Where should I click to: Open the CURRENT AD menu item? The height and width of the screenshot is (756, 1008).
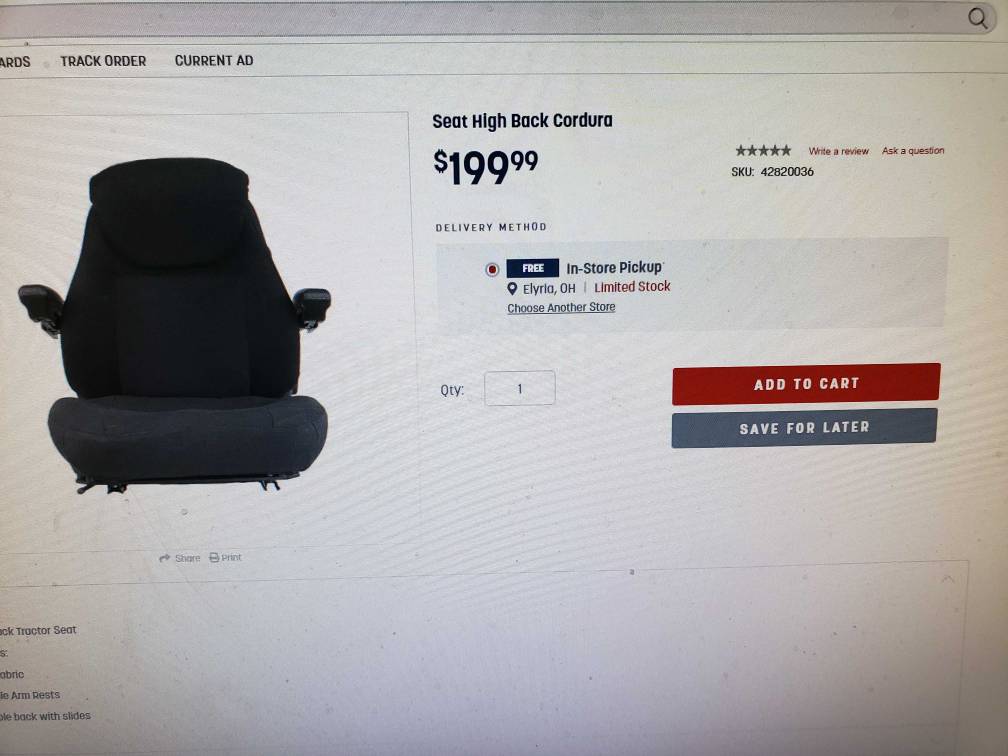[x=214, y=60]
